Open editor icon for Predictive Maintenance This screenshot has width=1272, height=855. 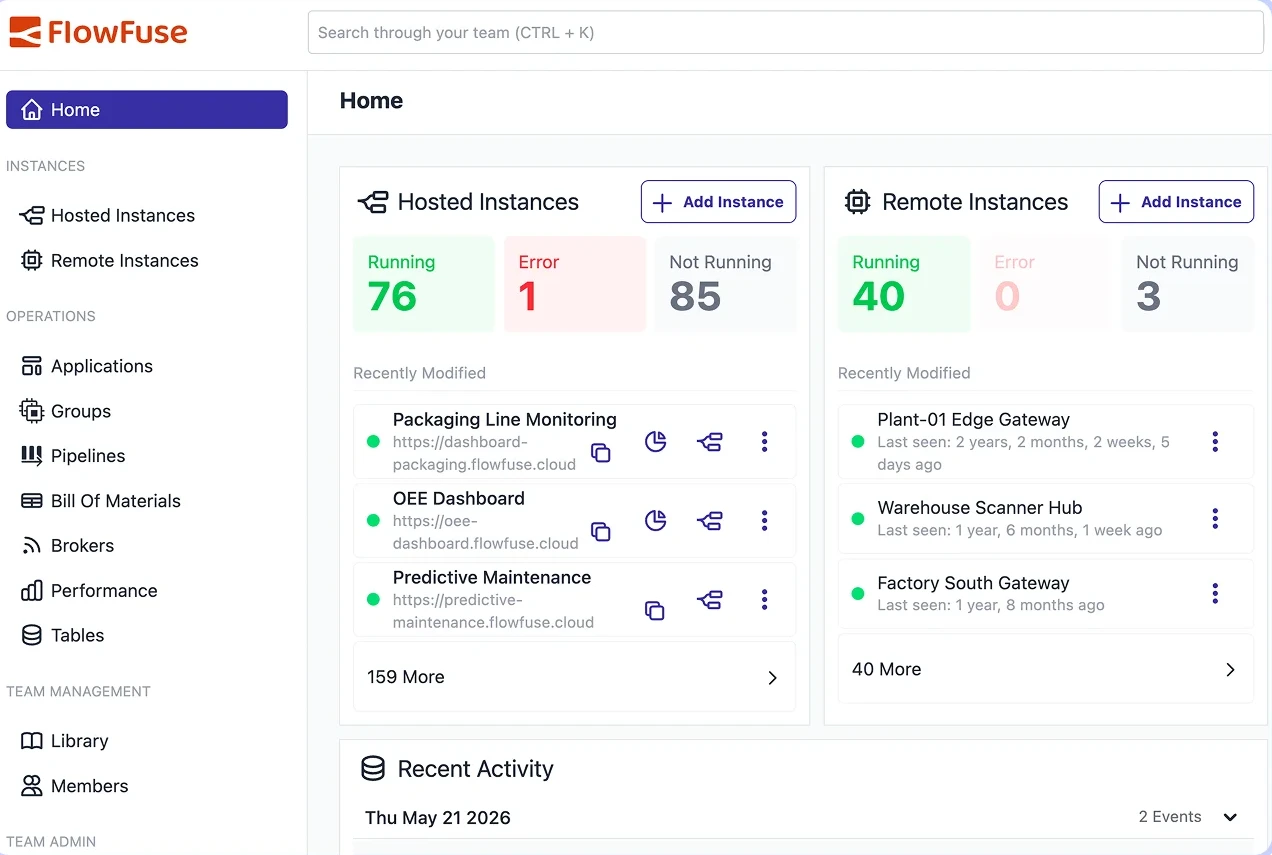click(x=710, y=600)
